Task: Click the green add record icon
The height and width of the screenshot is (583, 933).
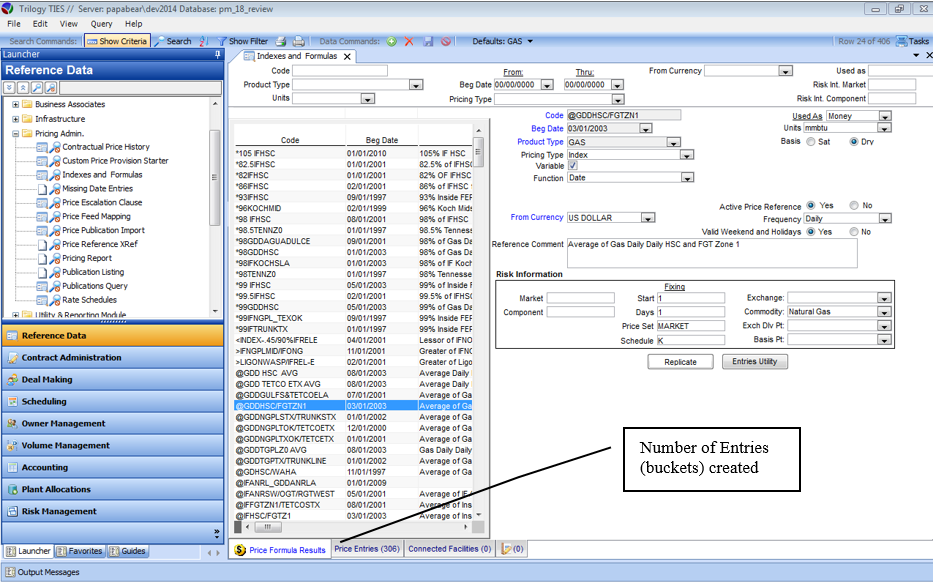Action: (392, 41)
